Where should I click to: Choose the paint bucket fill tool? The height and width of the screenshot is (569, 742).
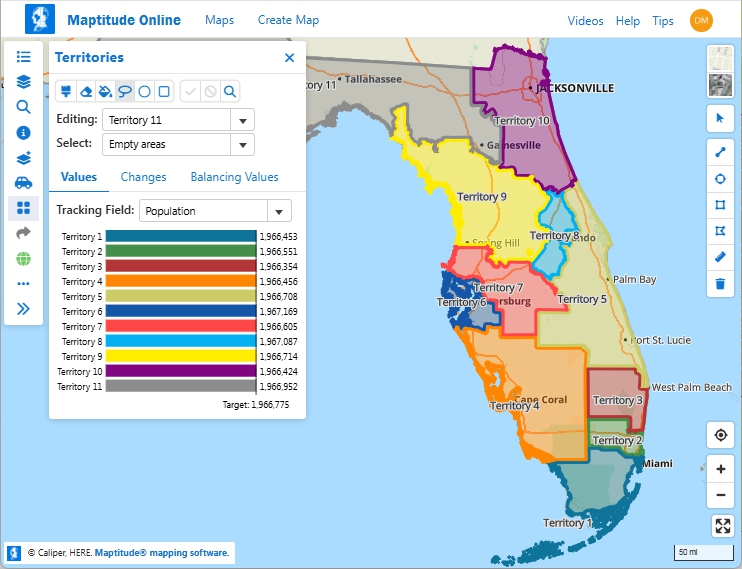(105, 91)
